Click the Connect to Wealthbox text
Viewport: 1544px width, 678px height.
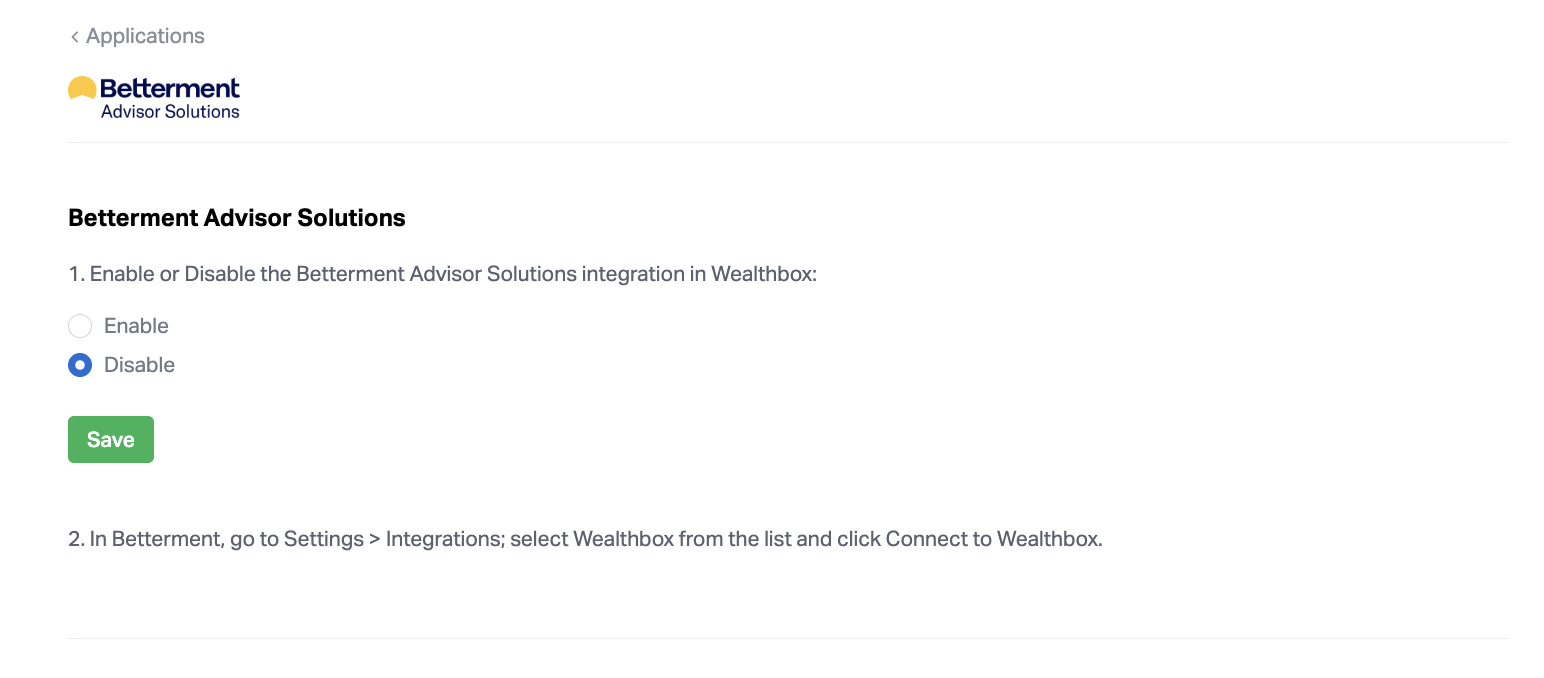coord(993,539)
